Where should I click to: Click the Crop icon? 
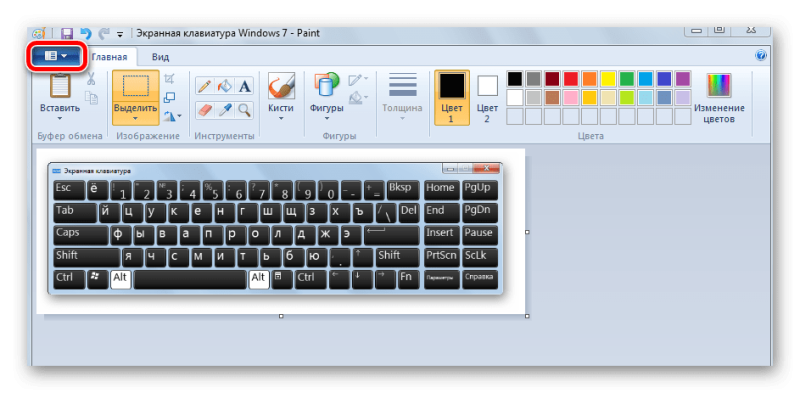click(169, 79)
